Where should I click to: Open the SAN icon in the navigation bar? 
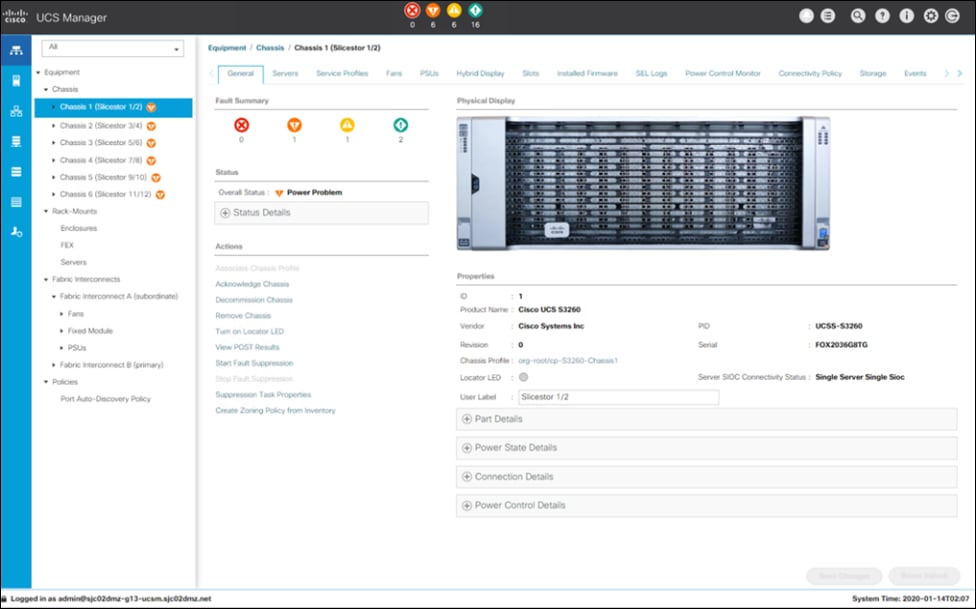(x=16, y=141)
